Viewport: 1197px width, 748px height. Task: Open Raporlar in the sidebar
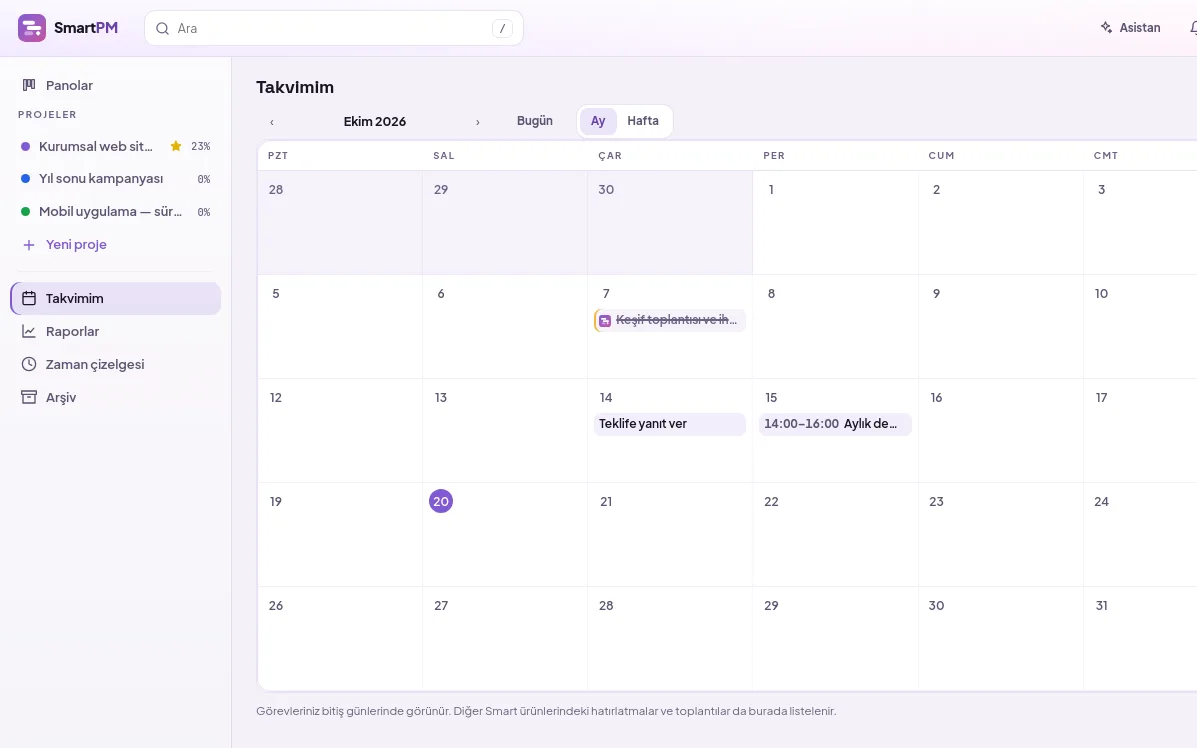(116, 331)
